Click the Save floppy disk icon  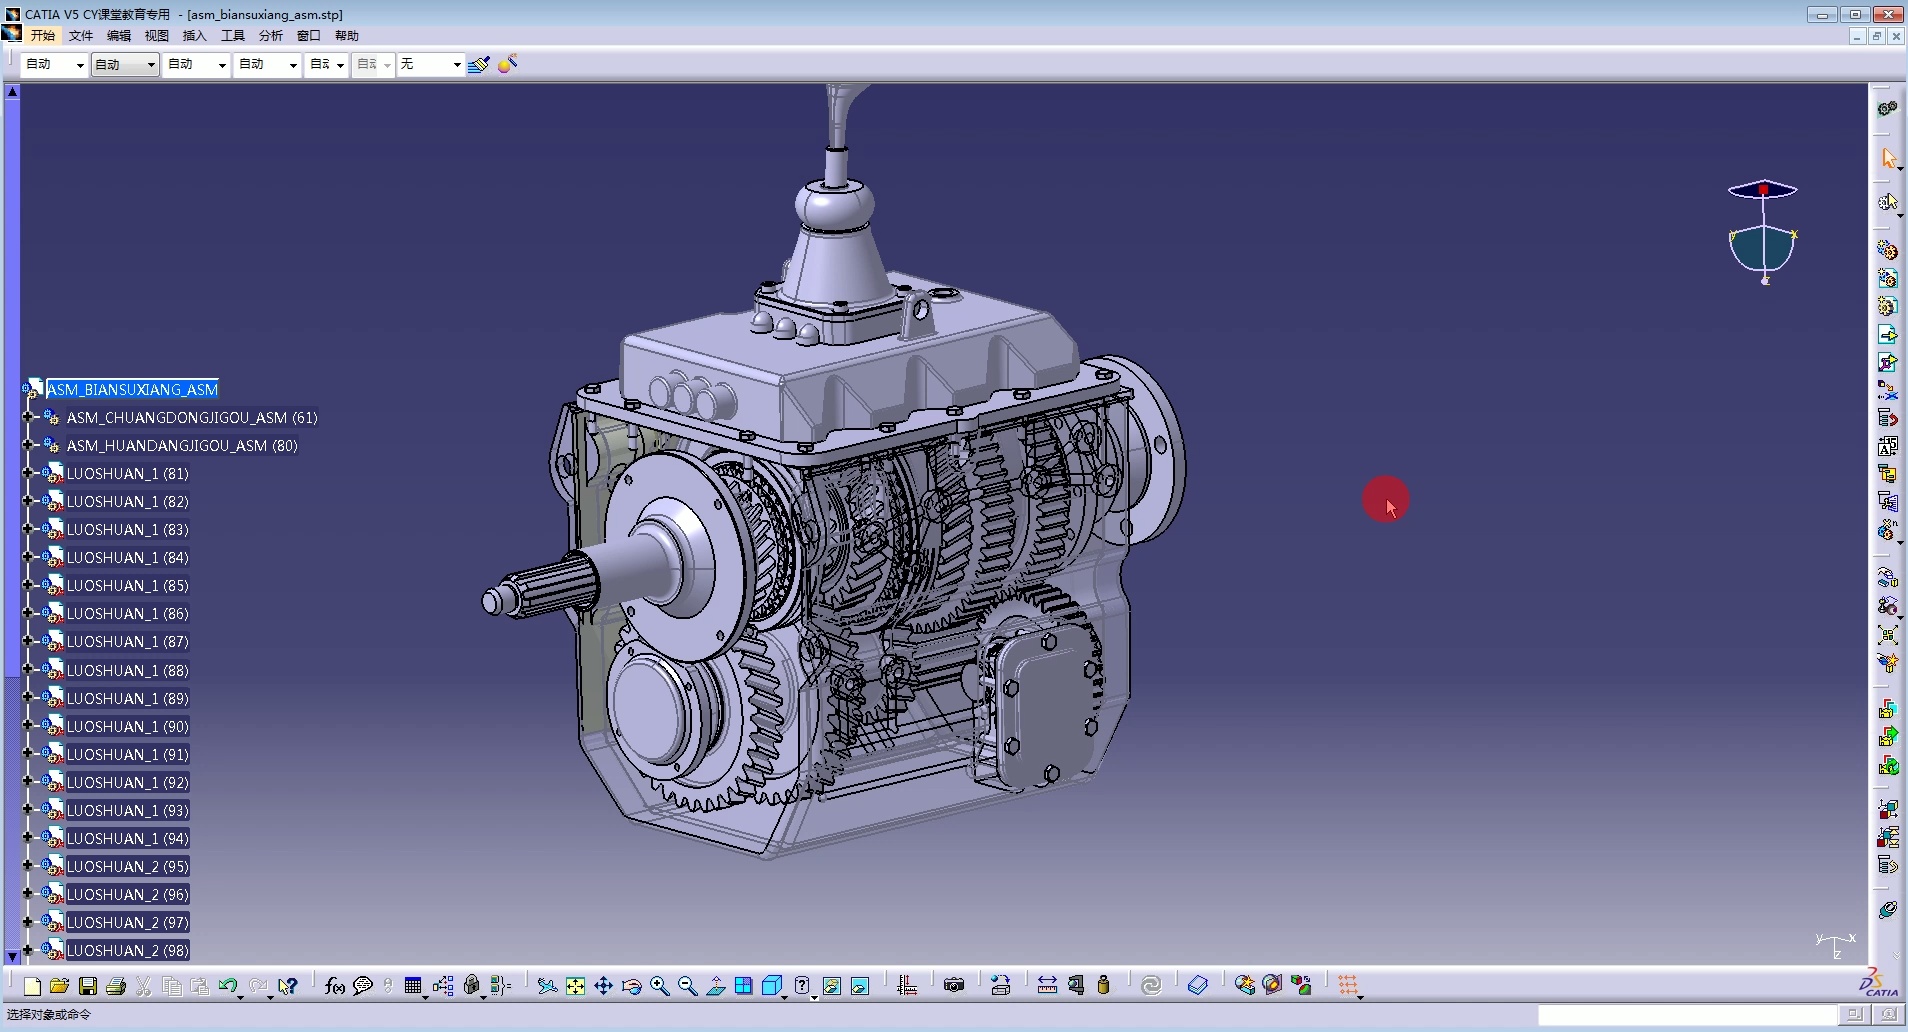click(x=88, y=986)
